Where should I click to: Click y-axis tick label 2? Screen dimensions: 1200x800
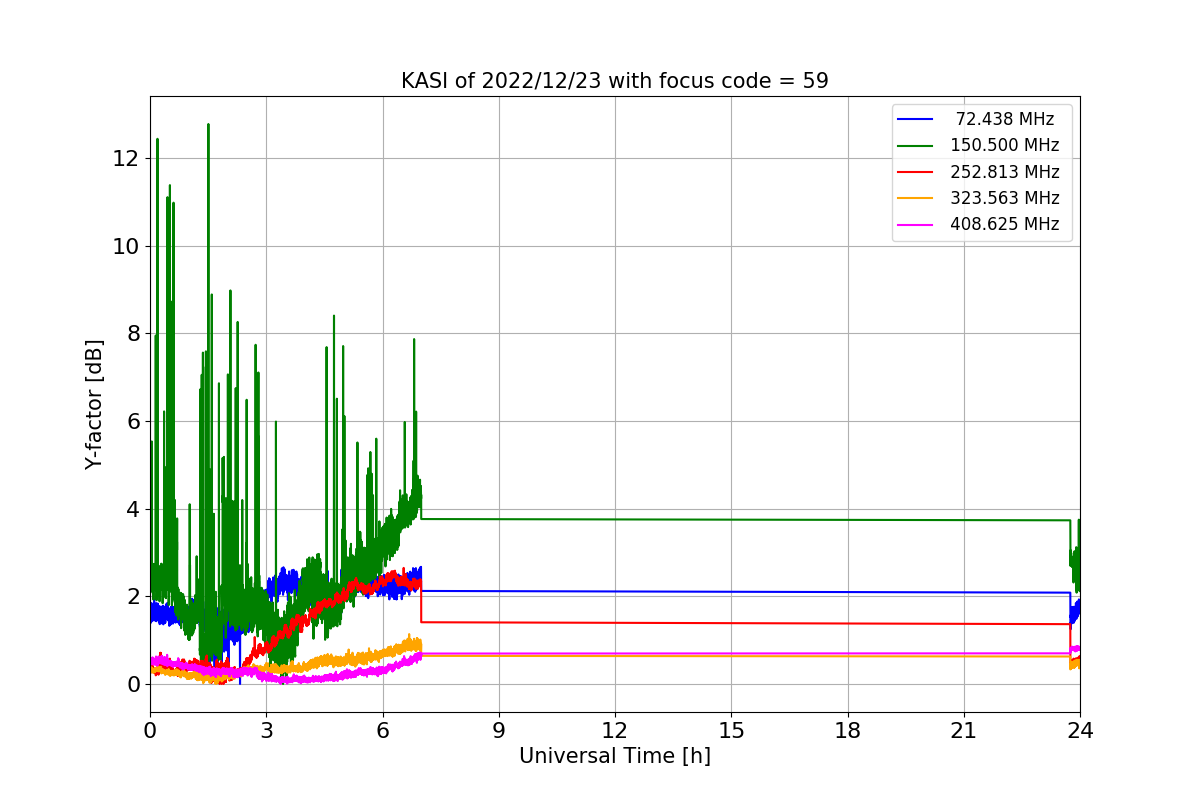[132, 597]
